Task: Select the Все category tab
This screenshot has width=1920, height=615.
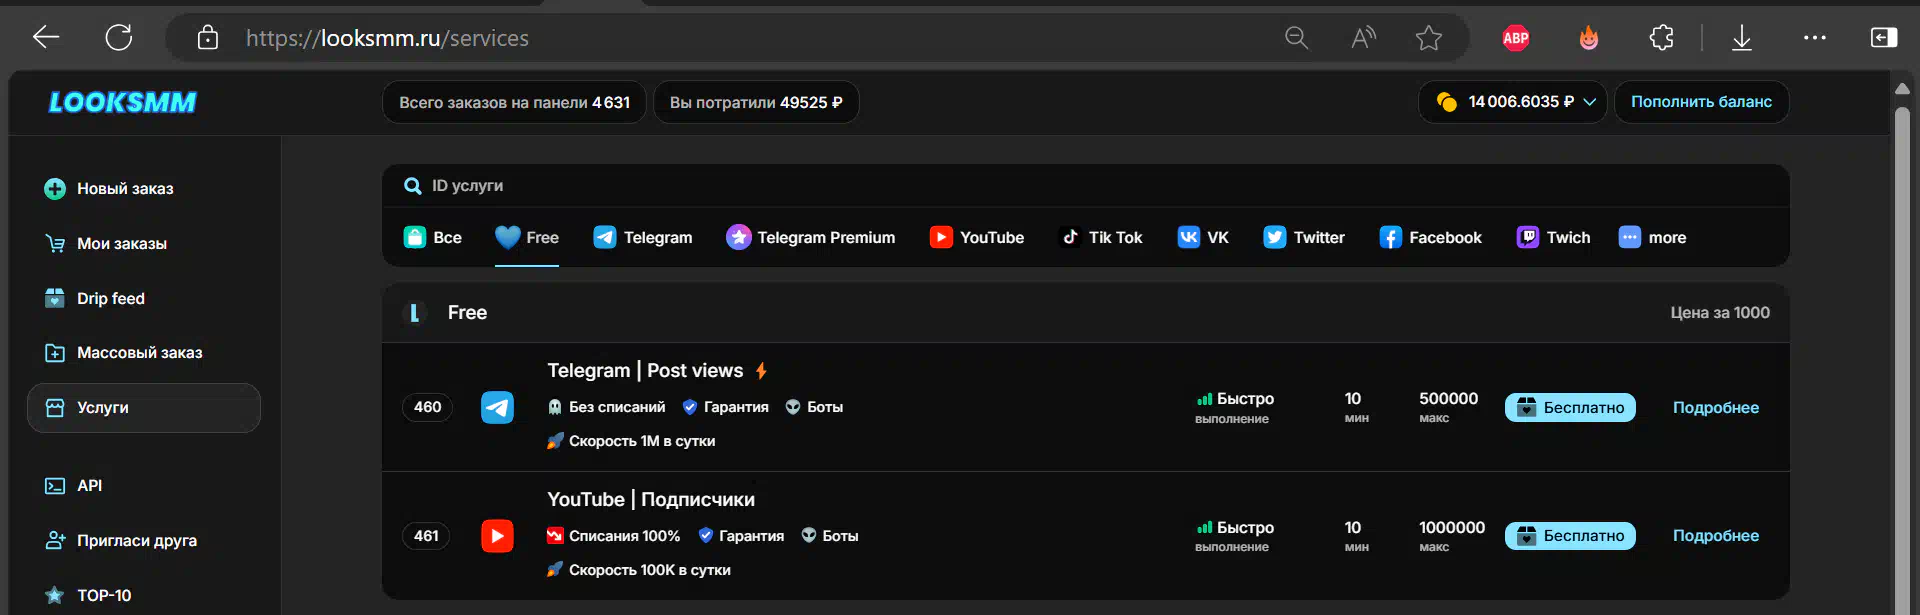Action: tap(432, 237)
